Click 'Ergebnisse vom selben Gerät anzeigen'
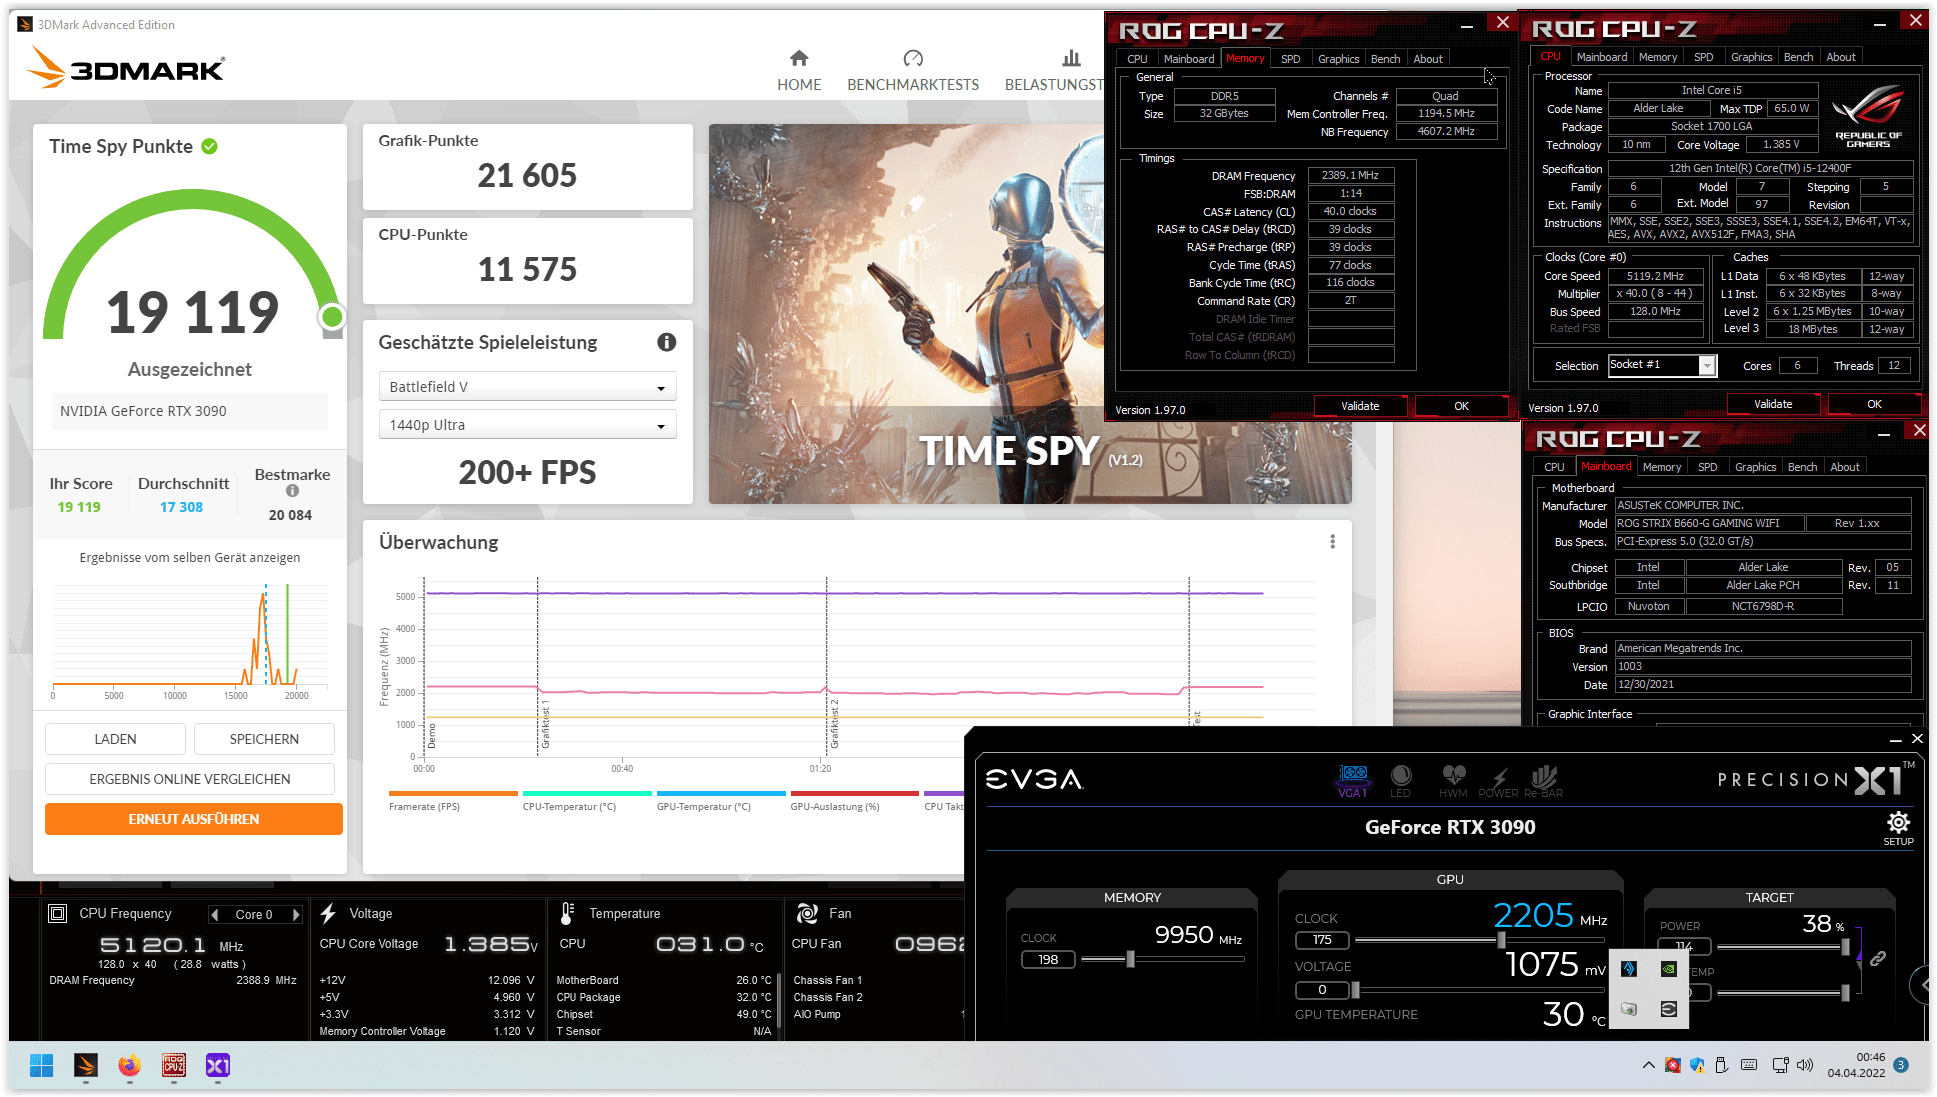Image resolution: width=1937 pixels, height=1097 pixels. click(x=190, y=558)
